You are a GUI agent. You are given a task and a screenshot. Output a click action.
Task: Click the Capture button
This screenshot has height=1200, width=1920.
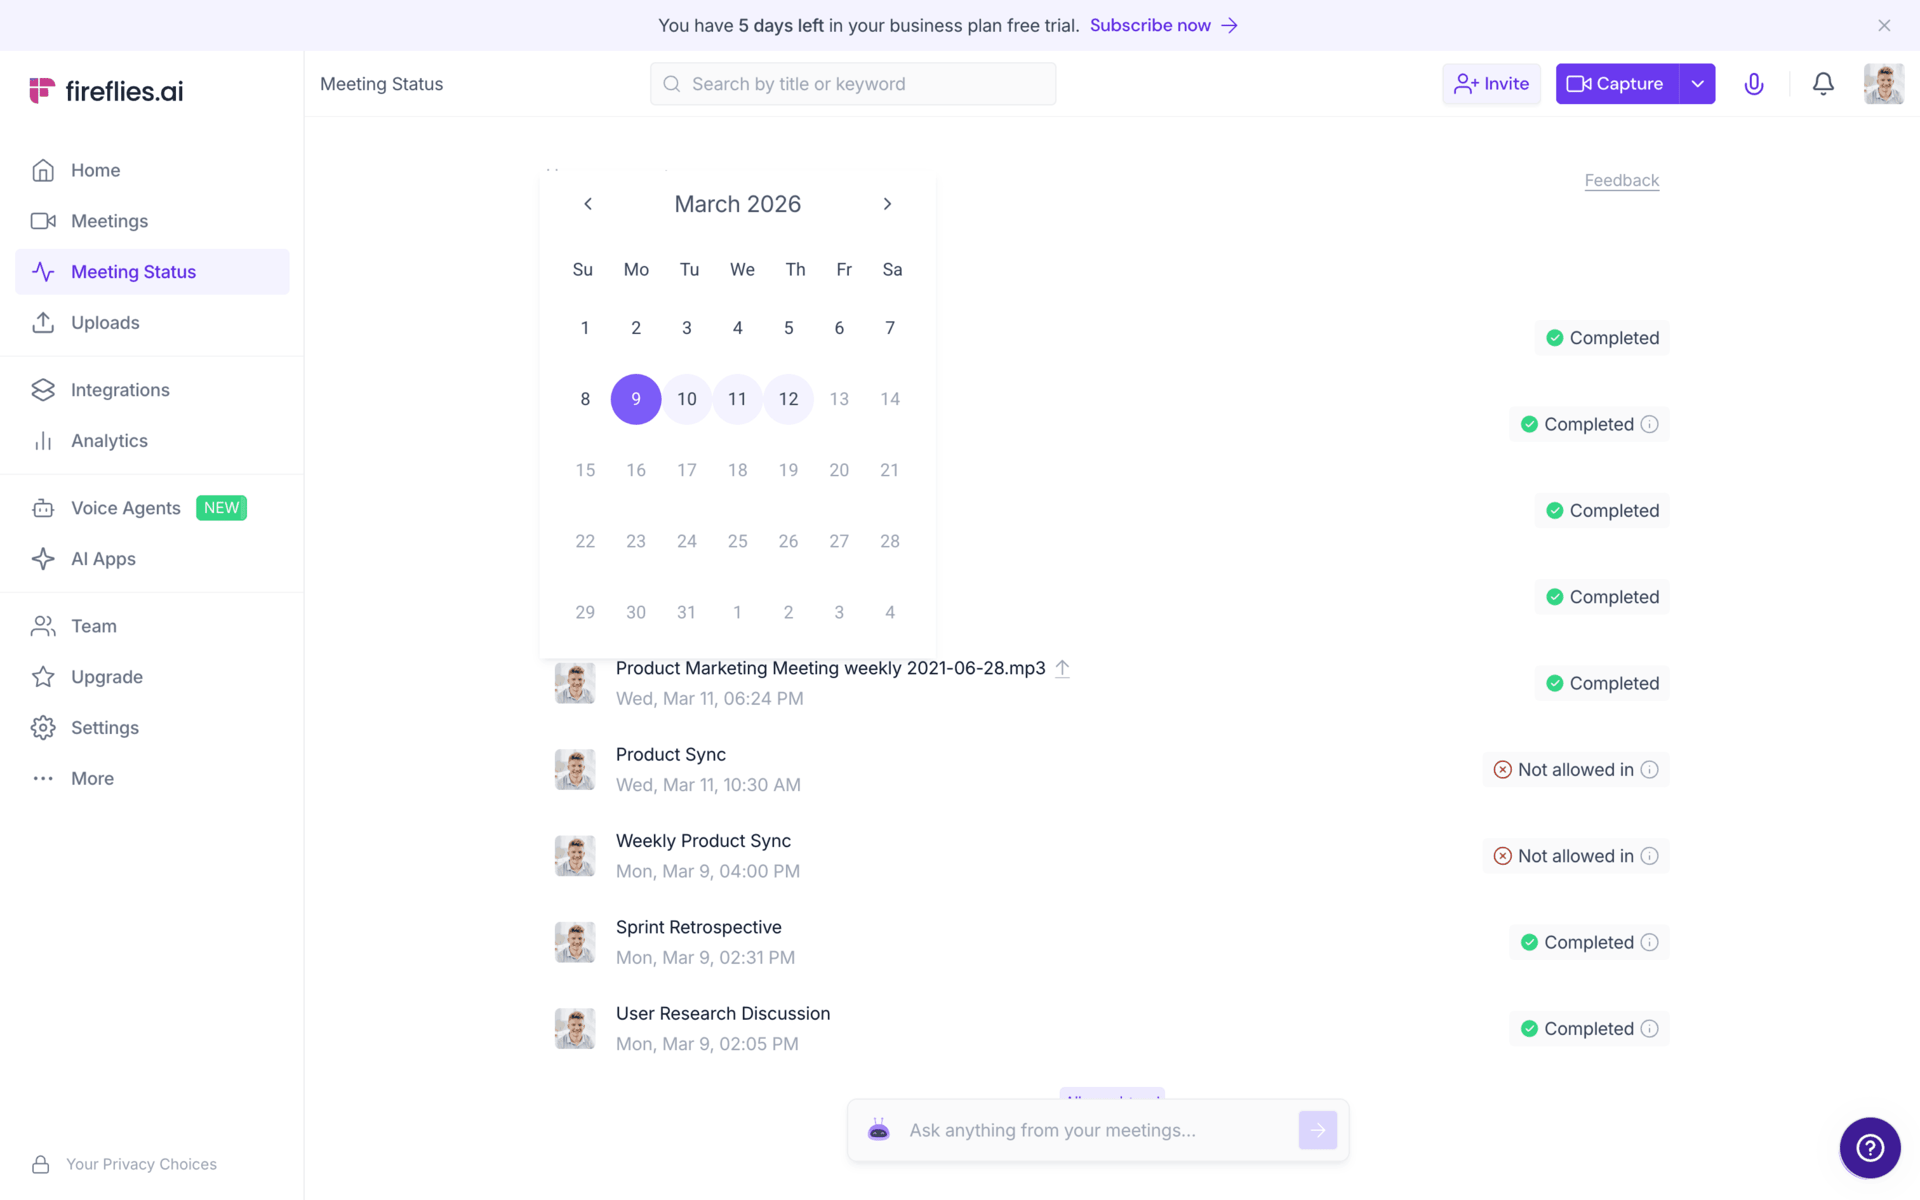1616,84
